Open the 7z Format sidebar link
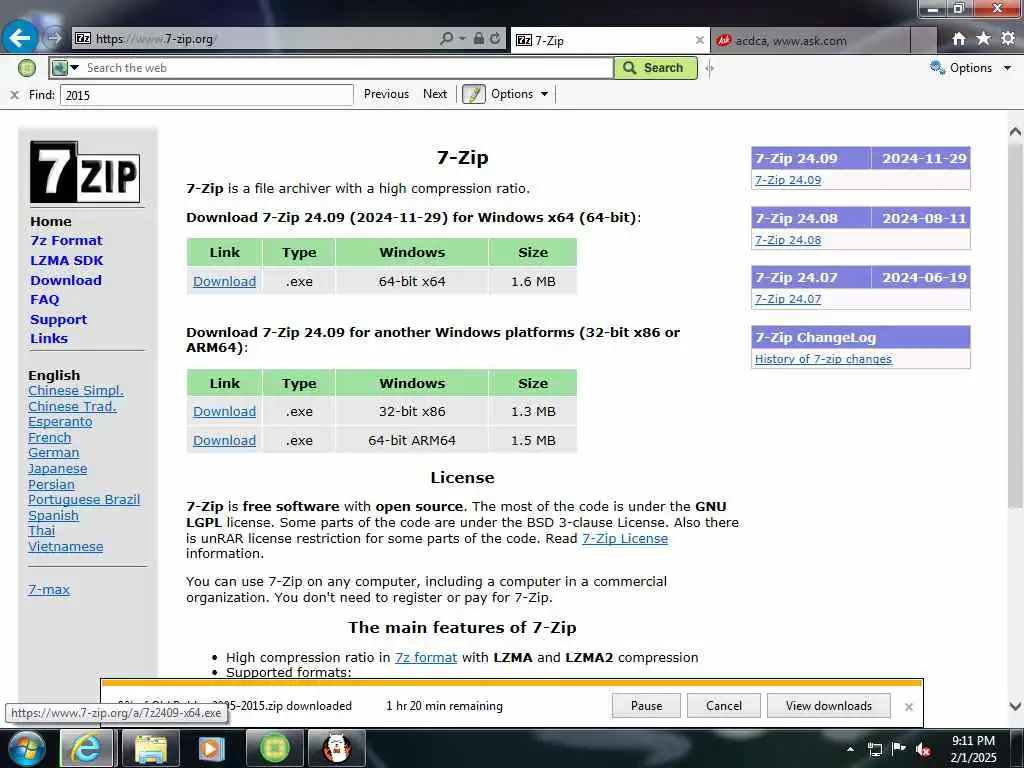 coord(66,240)
